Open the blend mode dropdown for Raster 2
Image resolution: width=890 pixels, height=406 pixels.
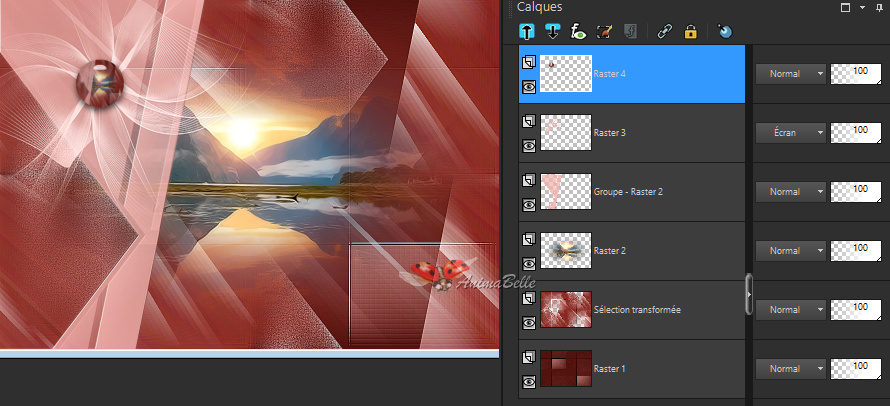click(790, 251)
